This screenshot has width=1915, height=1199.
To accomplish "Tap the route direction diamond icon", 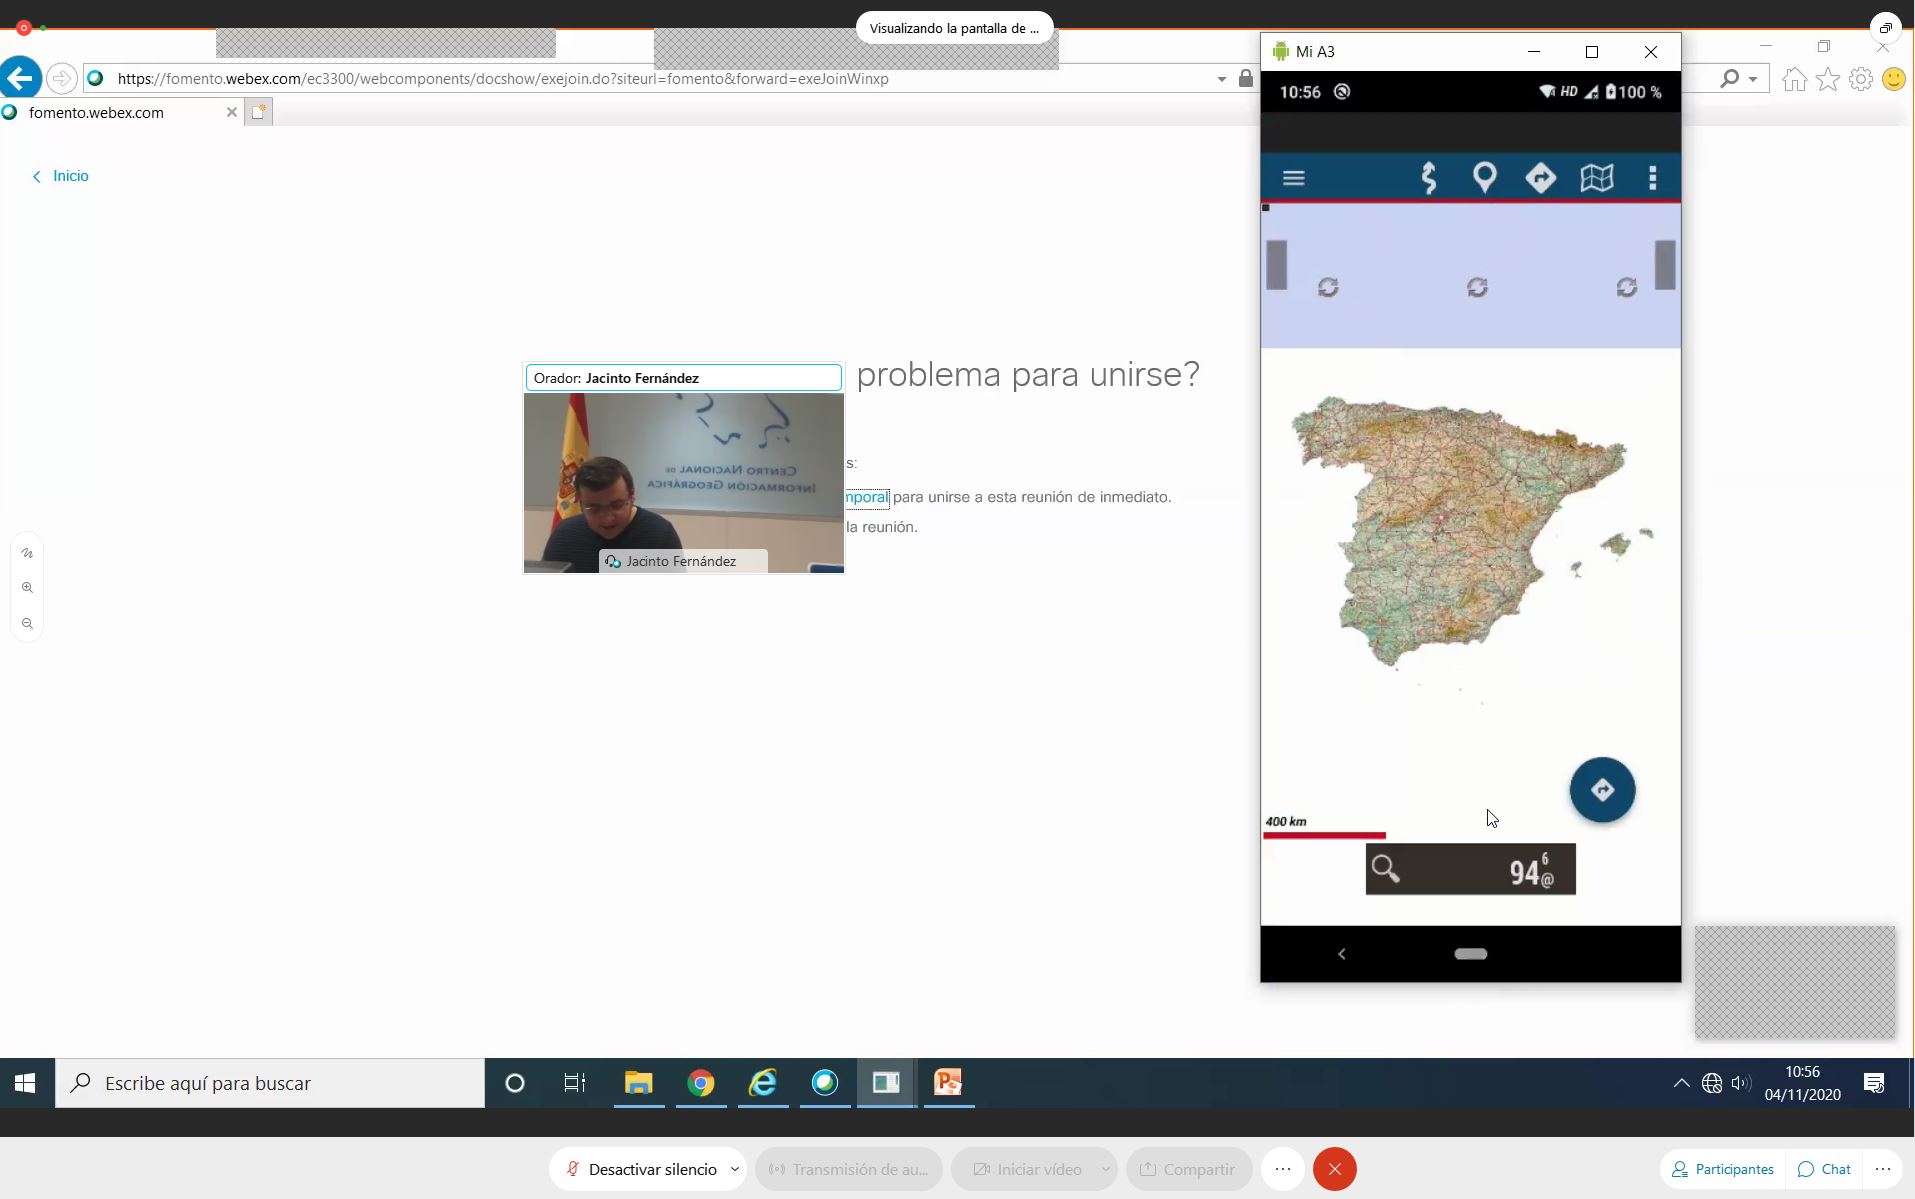I will click(1541, 178).
